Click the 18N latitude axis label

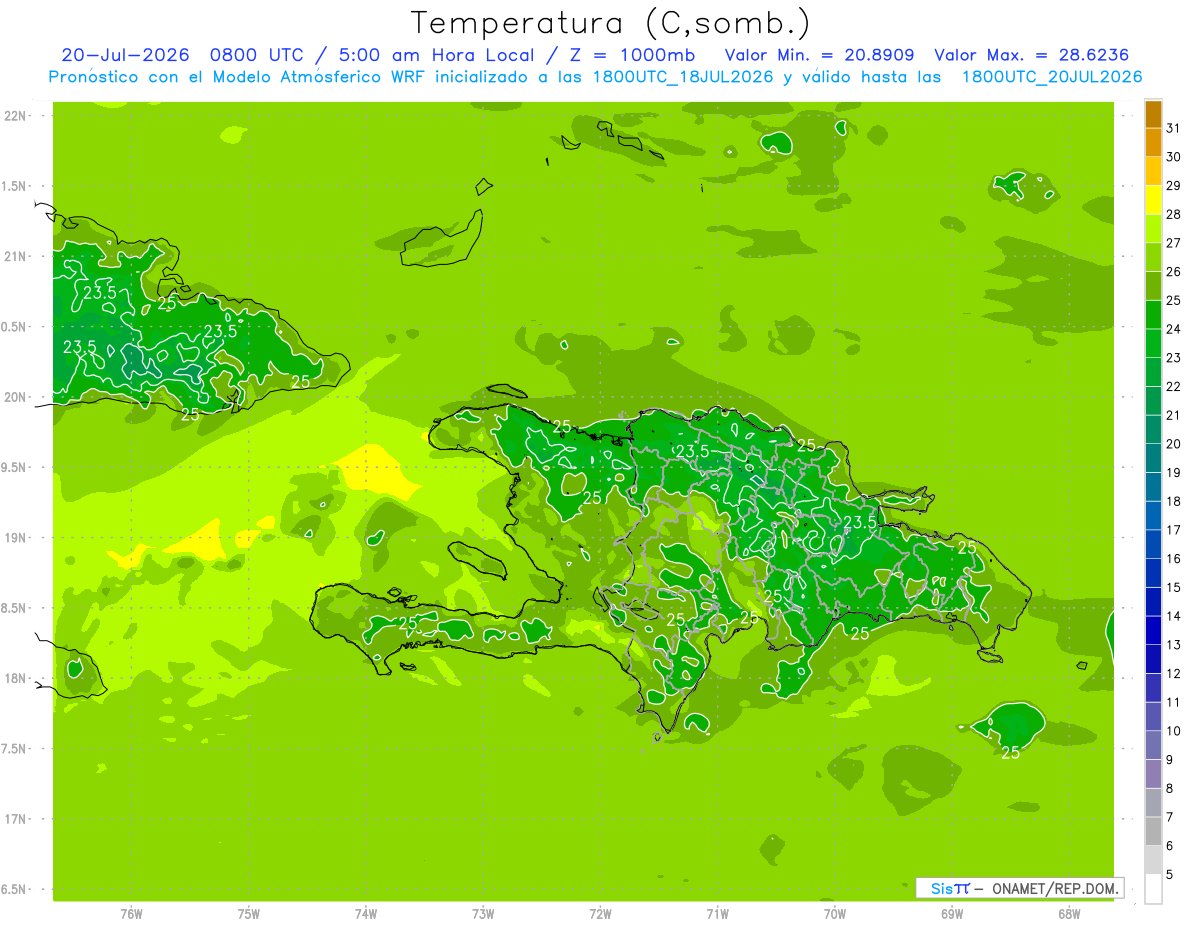(x=17, y=678)
